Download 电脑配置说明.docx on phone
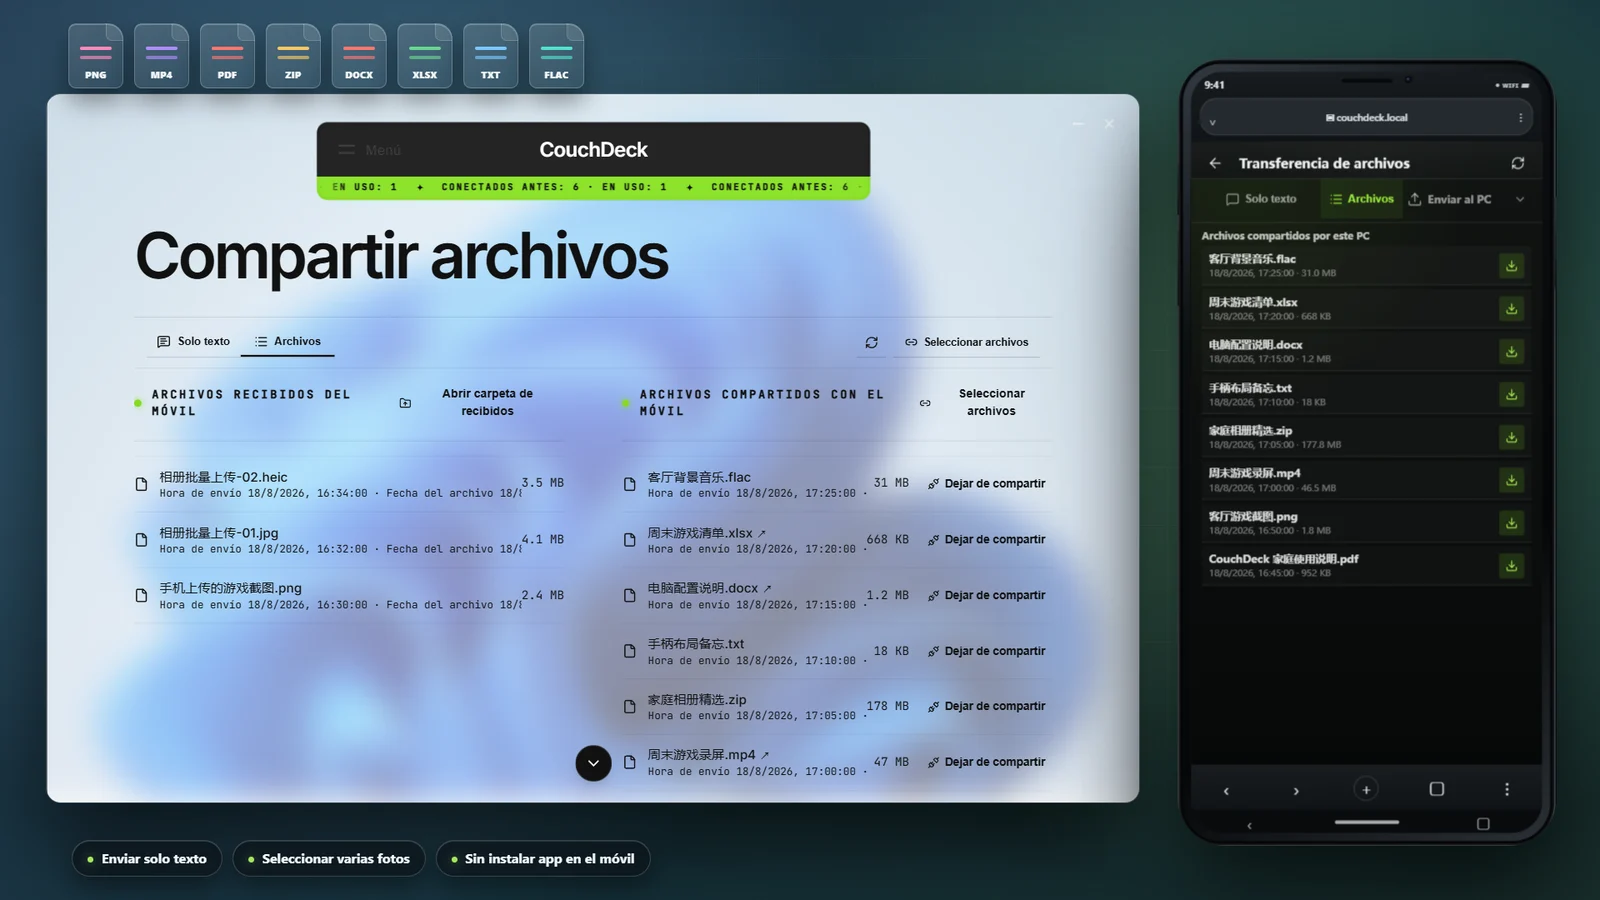The width and height of the screenshot is (1600, 900). click(1511, 352)
